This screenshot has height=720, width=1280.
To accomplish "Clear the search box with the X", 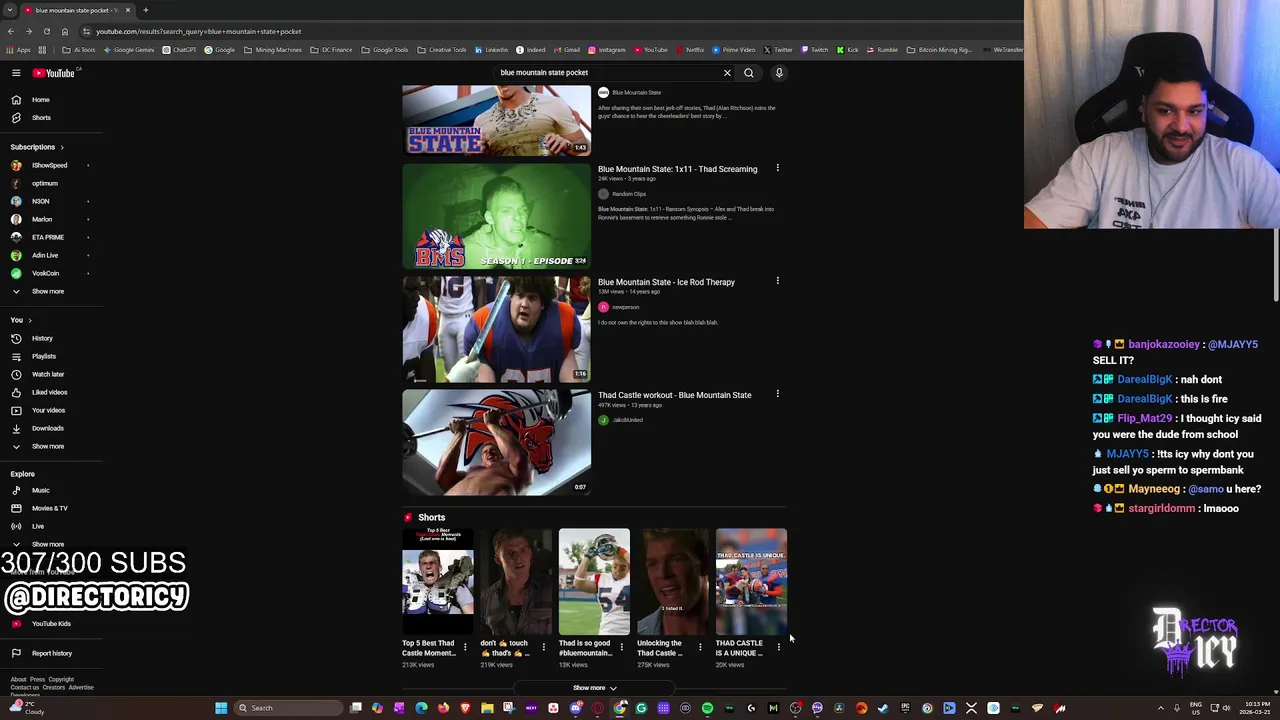I will (727, 73).
